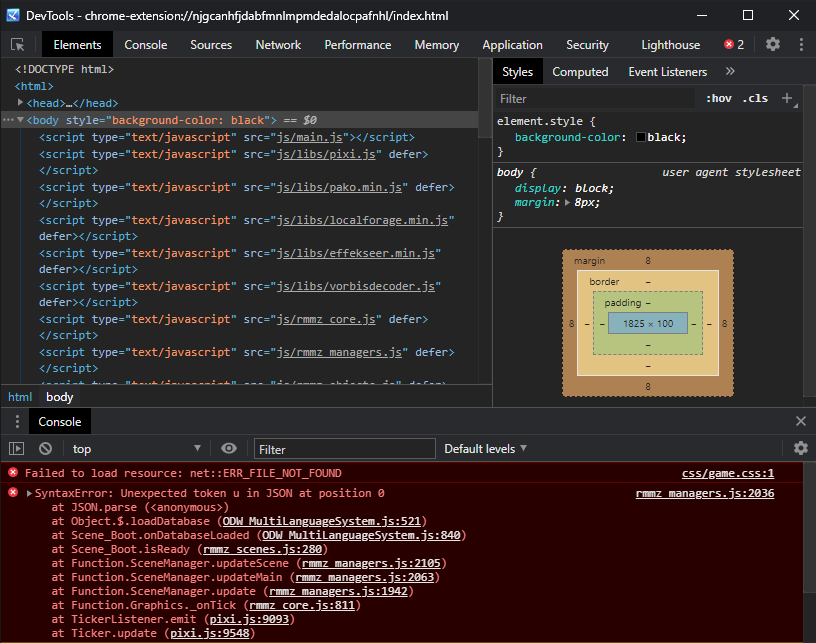This screenshot has width=816, height=643.
Task: Add new style rule plus icon
Action: pyautogui.click(x=787, y=98)
